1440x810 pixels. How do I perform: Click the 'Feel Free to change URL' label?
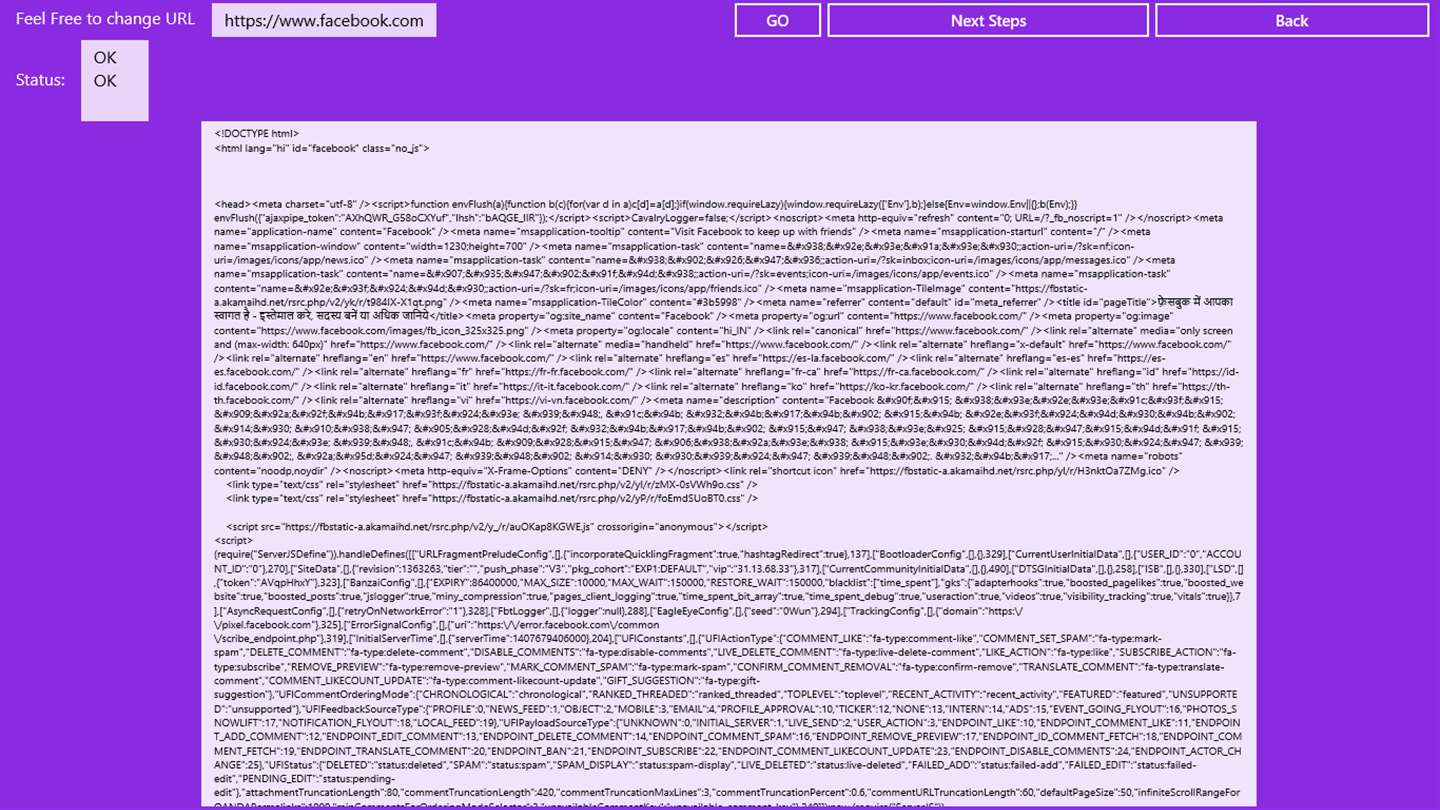coord(106,20)
